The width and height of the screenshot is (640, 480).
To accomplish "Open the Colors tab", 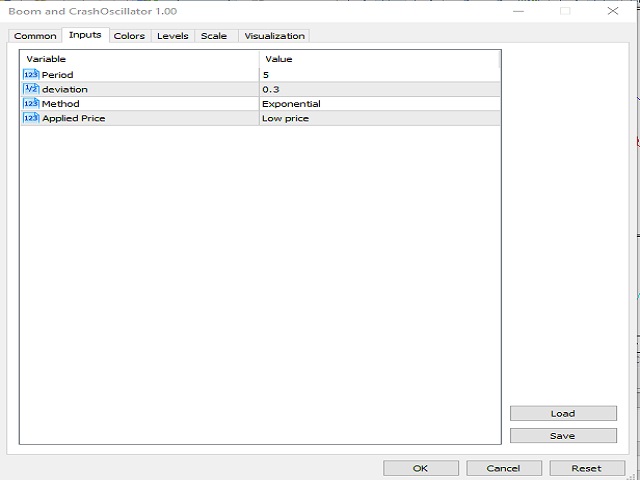I will (129, 36).
